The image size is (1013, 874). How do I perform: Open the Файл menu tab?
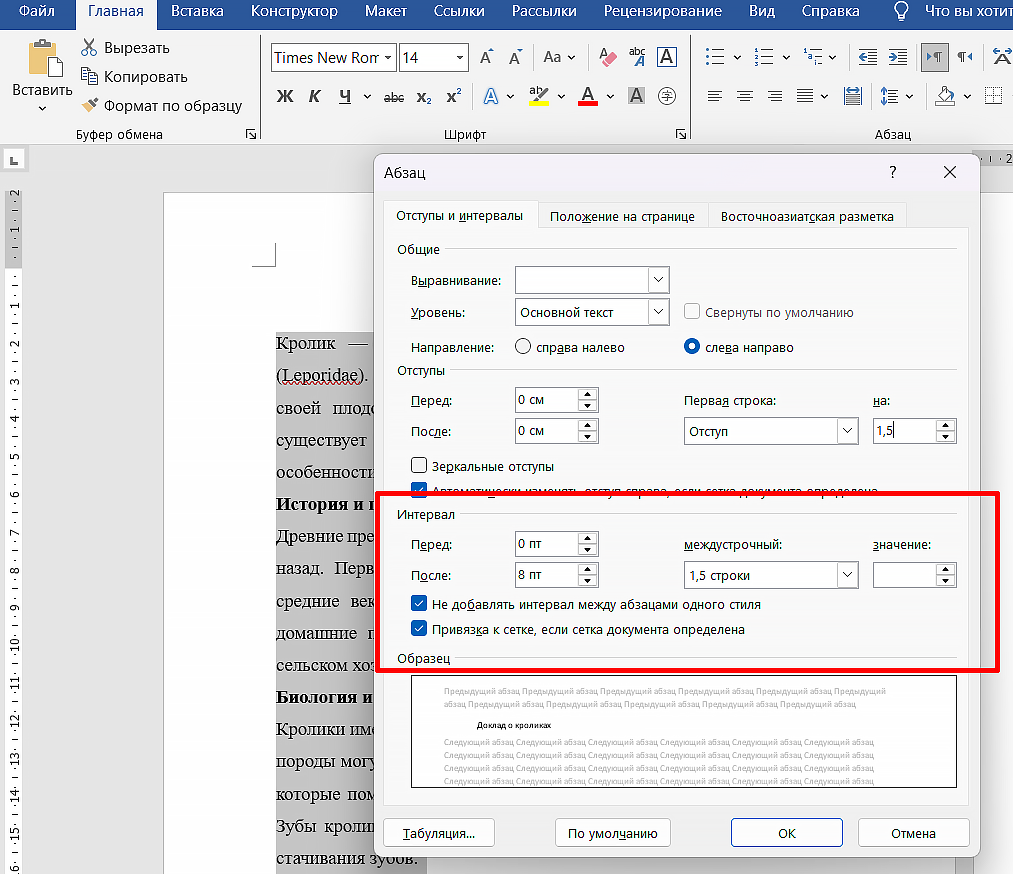point(37,12)
